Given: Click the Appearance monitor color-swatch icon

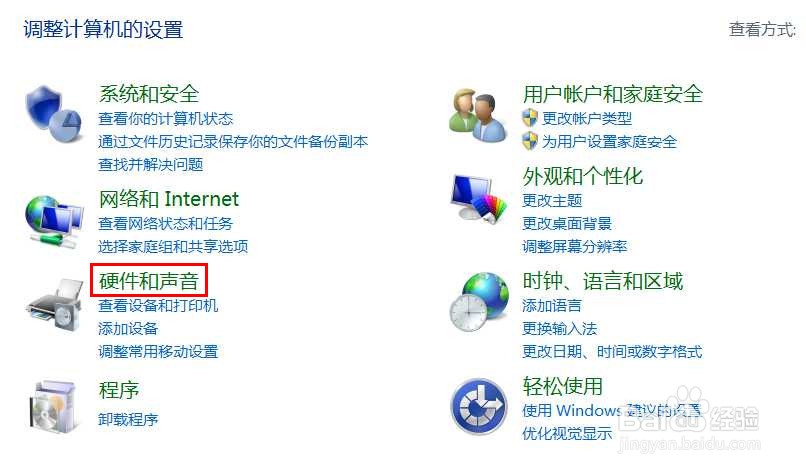Looking at the screenshot, I should point(478,198).
